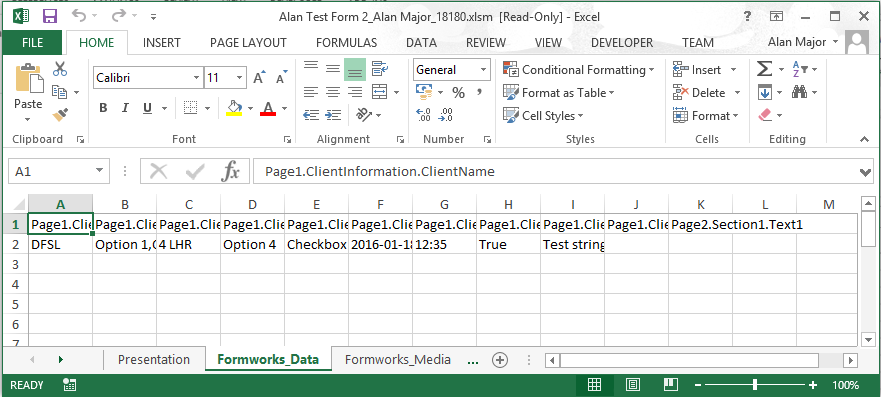Screen dimensions: 881x397
Task: Toggle Bottom Align vertical alignment
Action: tap(355, 70)
